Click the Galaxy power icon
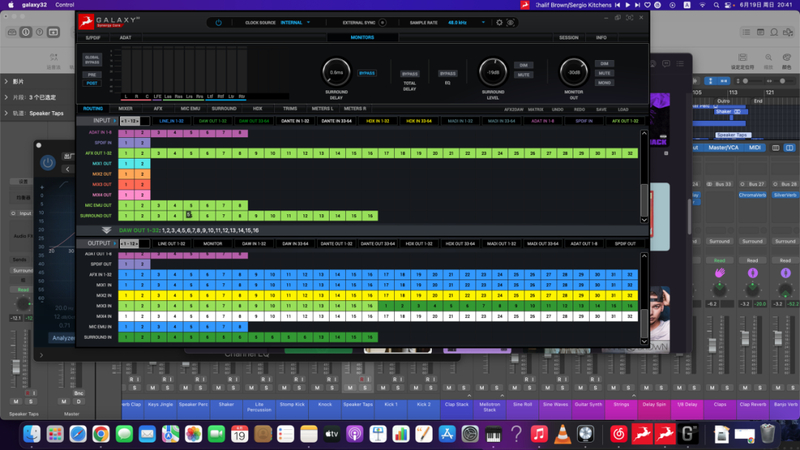This screenshot has width=800, height=450. coord(218,22)
